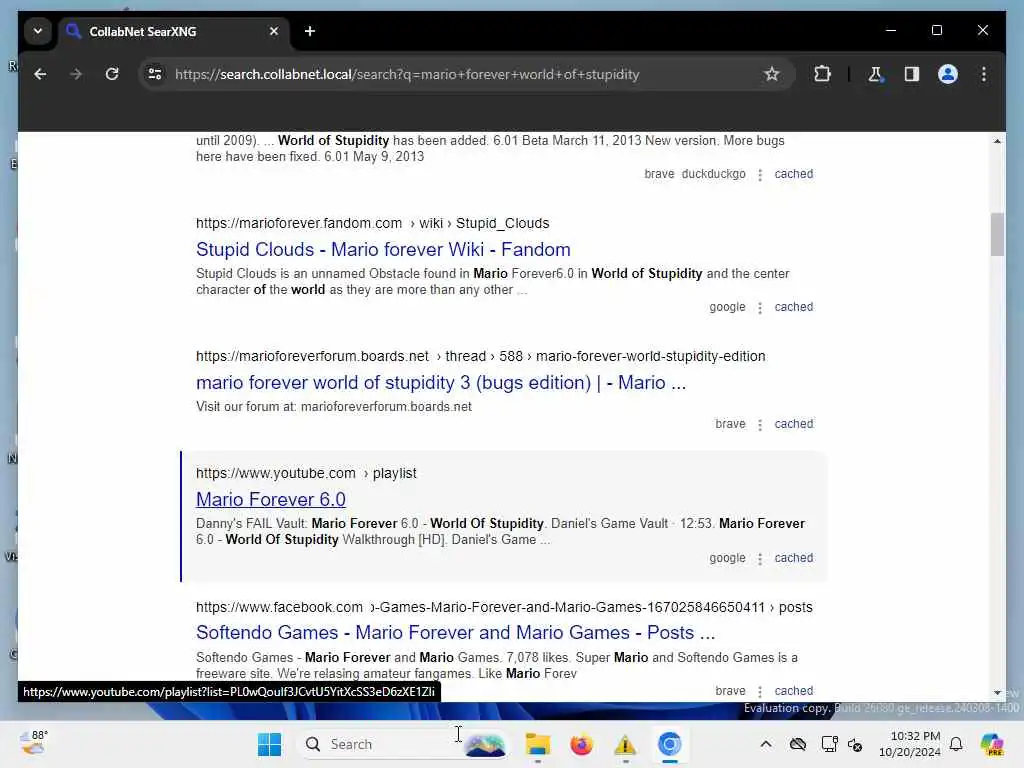Close the CollabNet SearXNG tab

(x=274, y=31)
